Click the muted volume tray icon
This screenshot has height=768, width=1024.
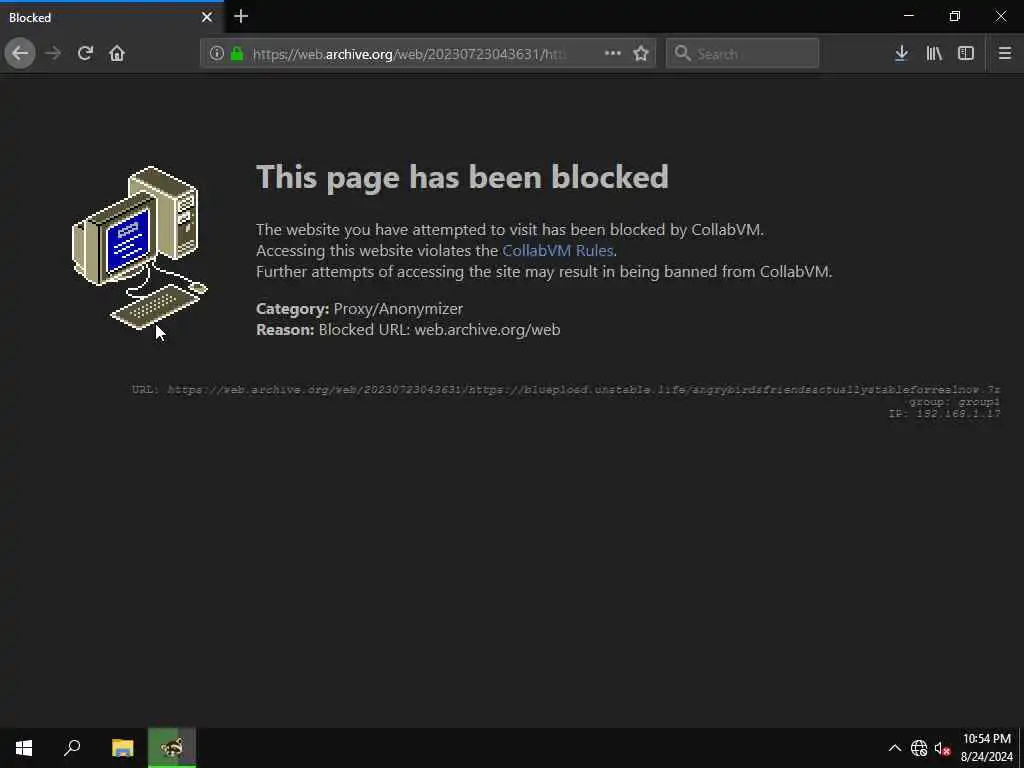point(942,748)
